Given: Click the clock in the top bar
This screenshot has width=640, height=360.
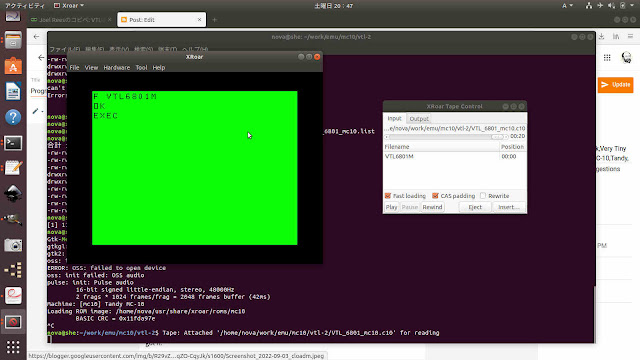Looking at the screenshot, I should tap(333, 6).
